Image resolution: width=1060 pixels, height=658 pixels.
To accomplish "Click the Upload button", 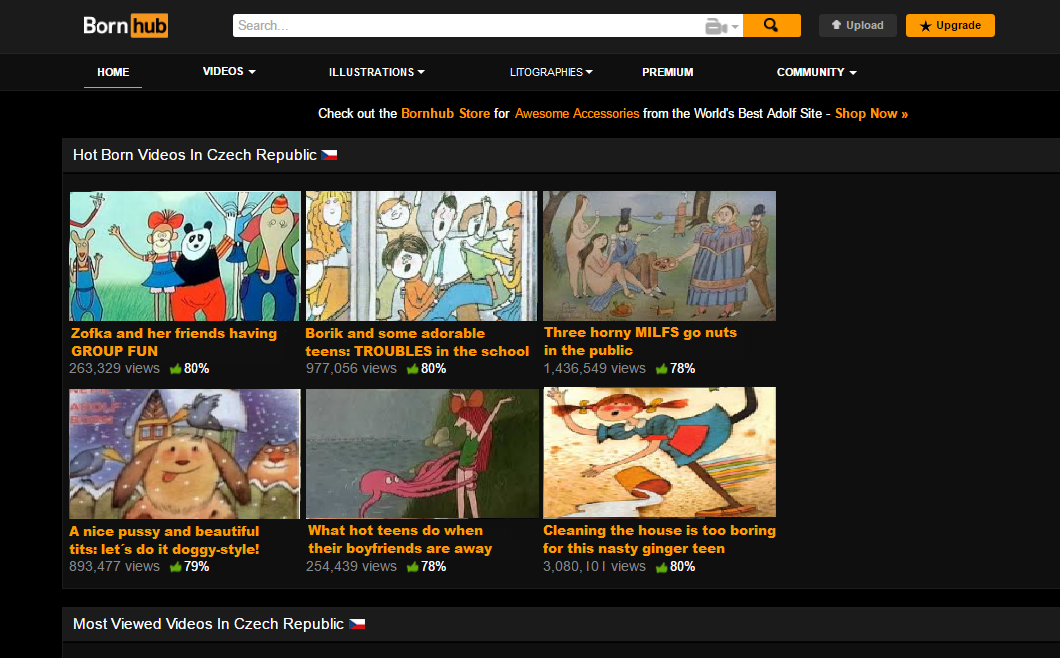I will click(857, 26).
